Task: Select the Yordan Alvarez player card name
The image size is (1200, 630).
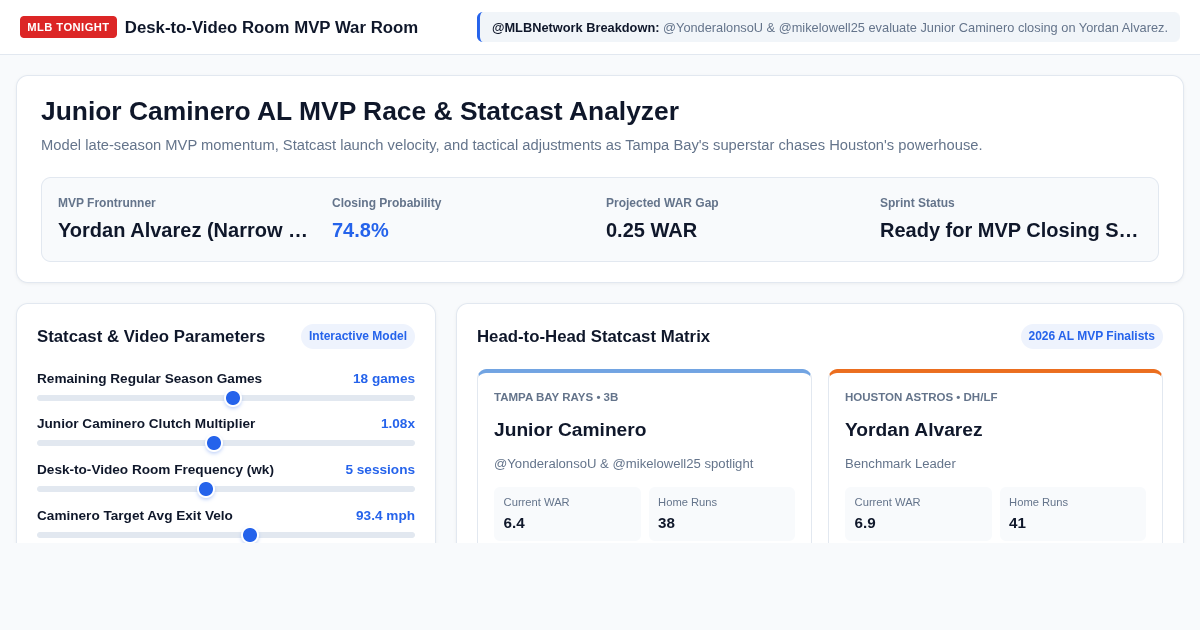Action: coord(913,430)
